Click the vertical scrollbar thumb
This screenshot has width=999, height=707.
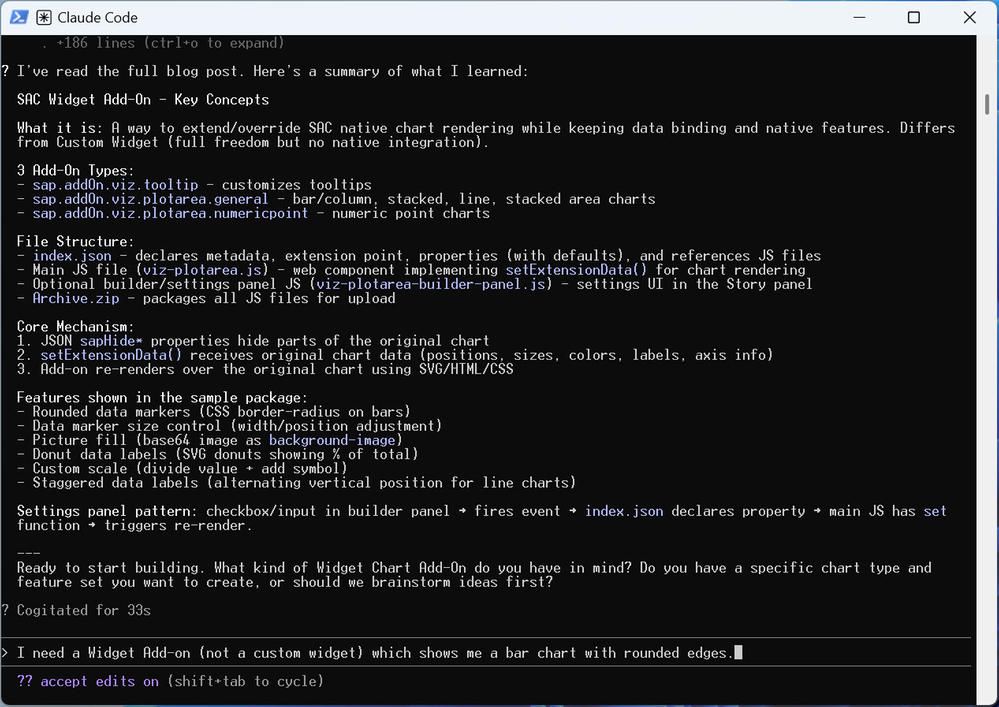[986, 104]
